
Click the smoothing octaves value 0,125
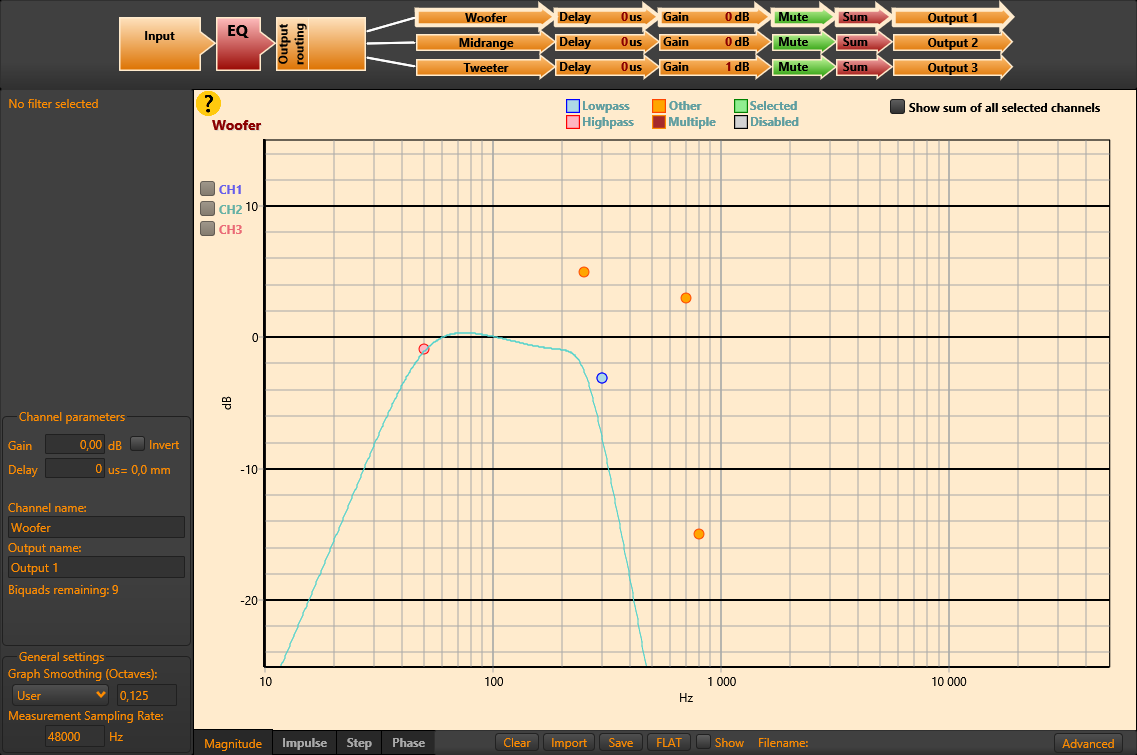pos(146,695)
